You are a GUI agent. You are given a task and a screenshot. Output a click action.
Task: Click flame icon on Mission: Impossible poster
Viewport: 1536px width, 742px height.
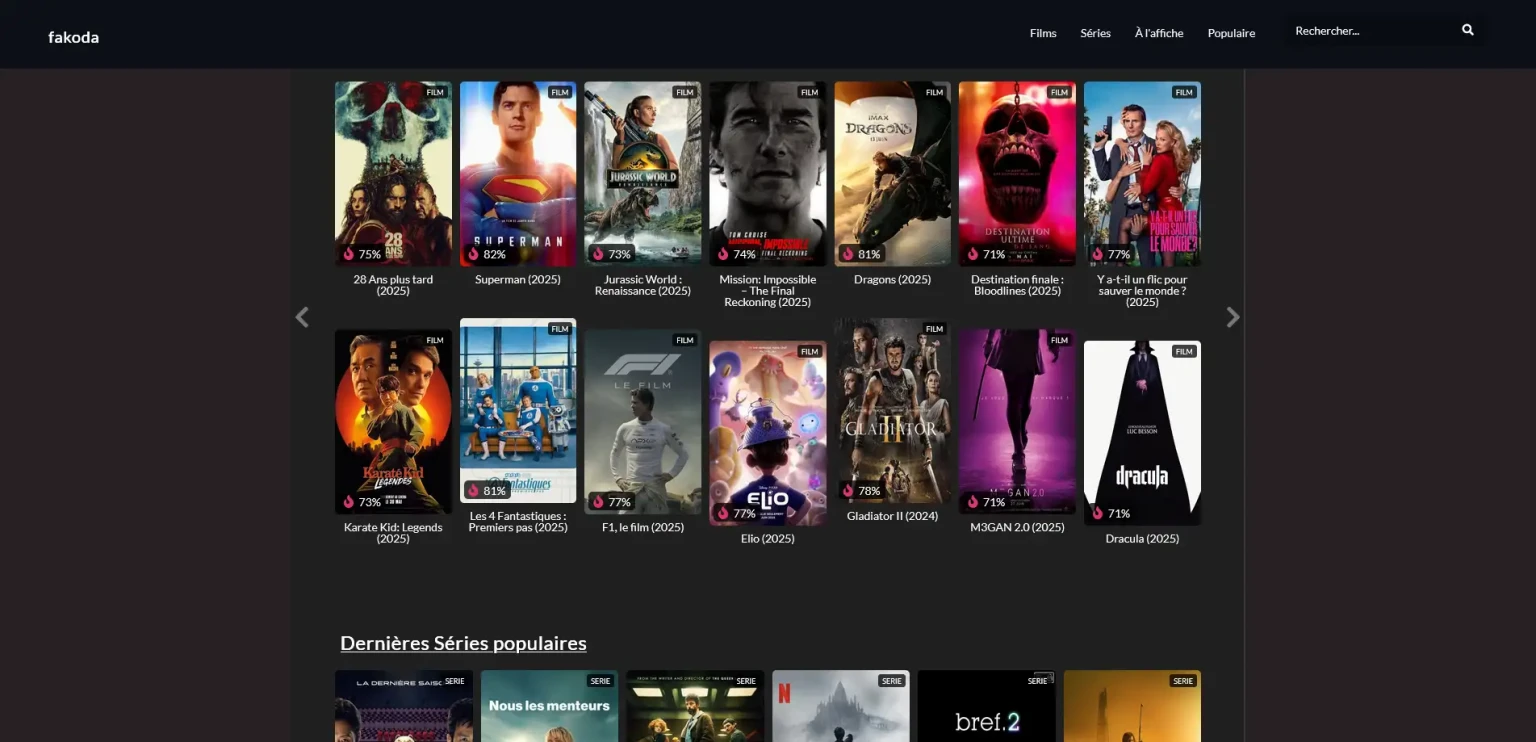click(x=723, y=254)
